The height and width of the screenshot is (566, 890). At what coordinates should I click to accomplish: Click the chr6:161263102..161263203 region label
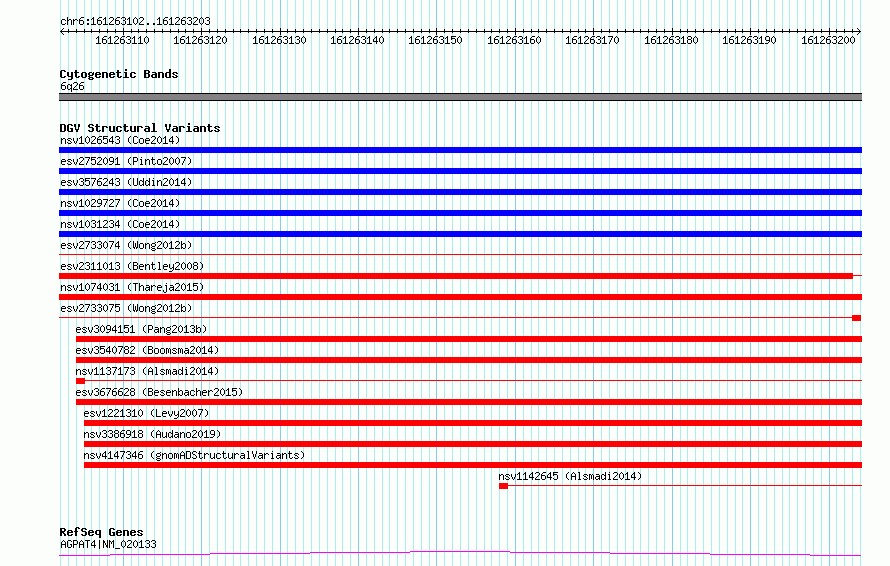tap(135, 21)
